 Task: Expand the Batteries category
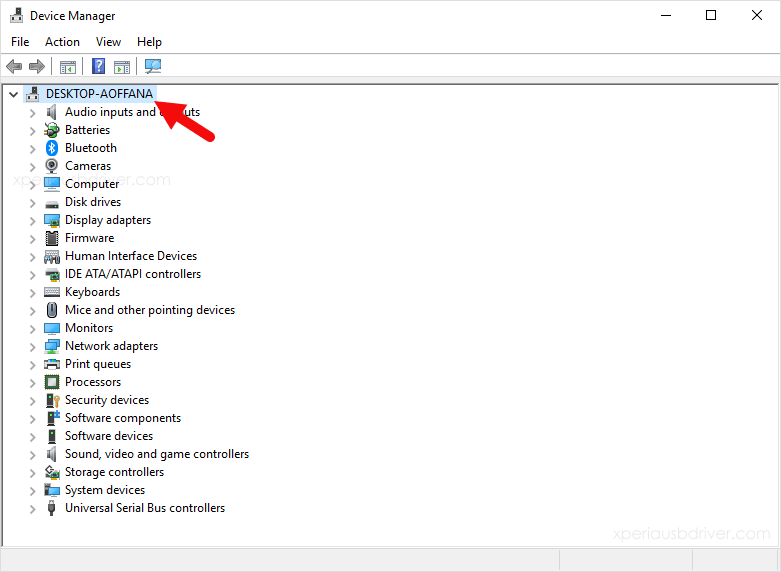[32, 131]
